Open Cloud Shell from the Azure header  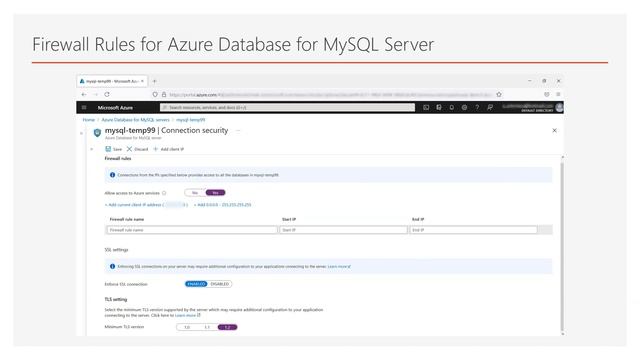pyautogui.click(x=426, y=107)
